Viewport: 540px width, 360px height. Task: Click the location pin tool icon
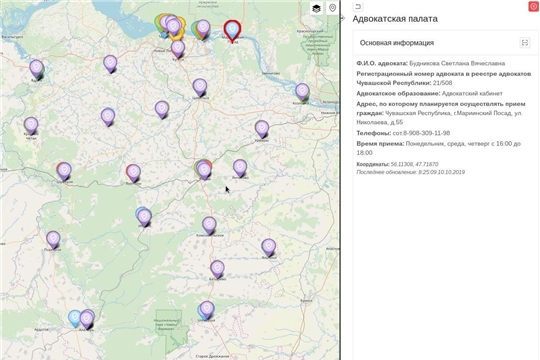[x=332, y=8]
